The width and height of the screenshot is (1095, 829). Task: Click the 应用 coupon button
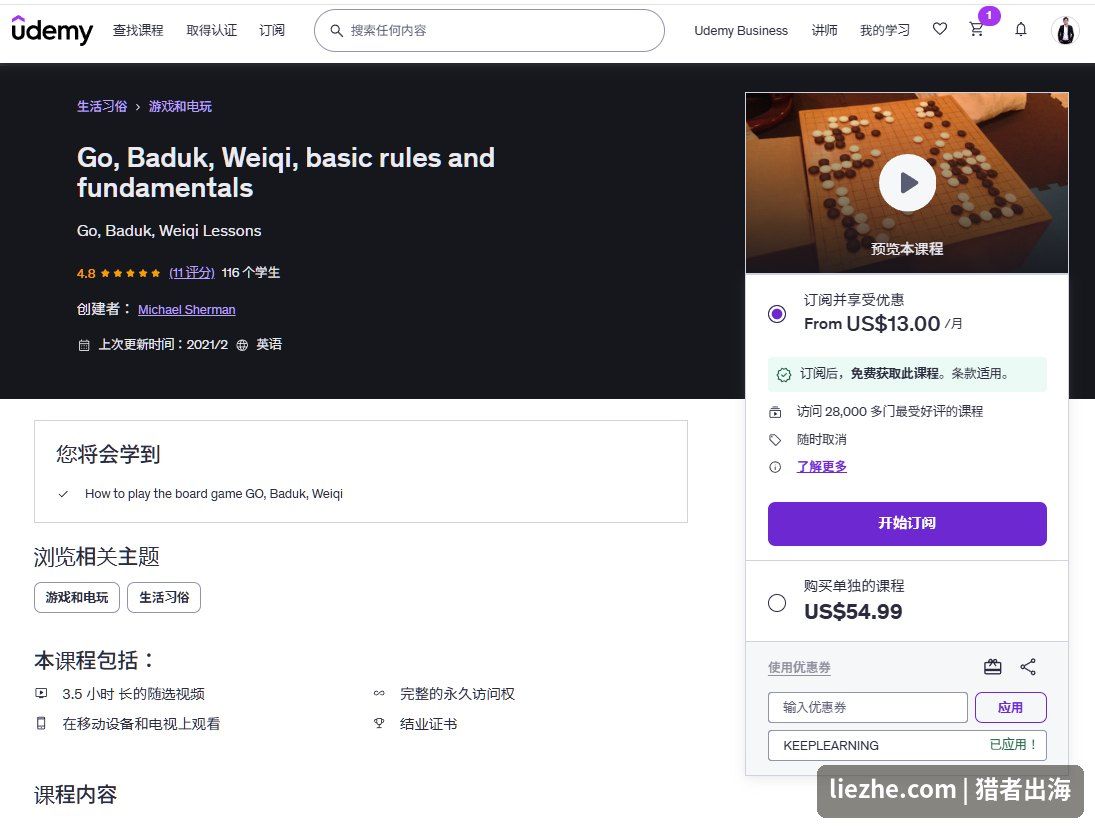click(1011, 707)
